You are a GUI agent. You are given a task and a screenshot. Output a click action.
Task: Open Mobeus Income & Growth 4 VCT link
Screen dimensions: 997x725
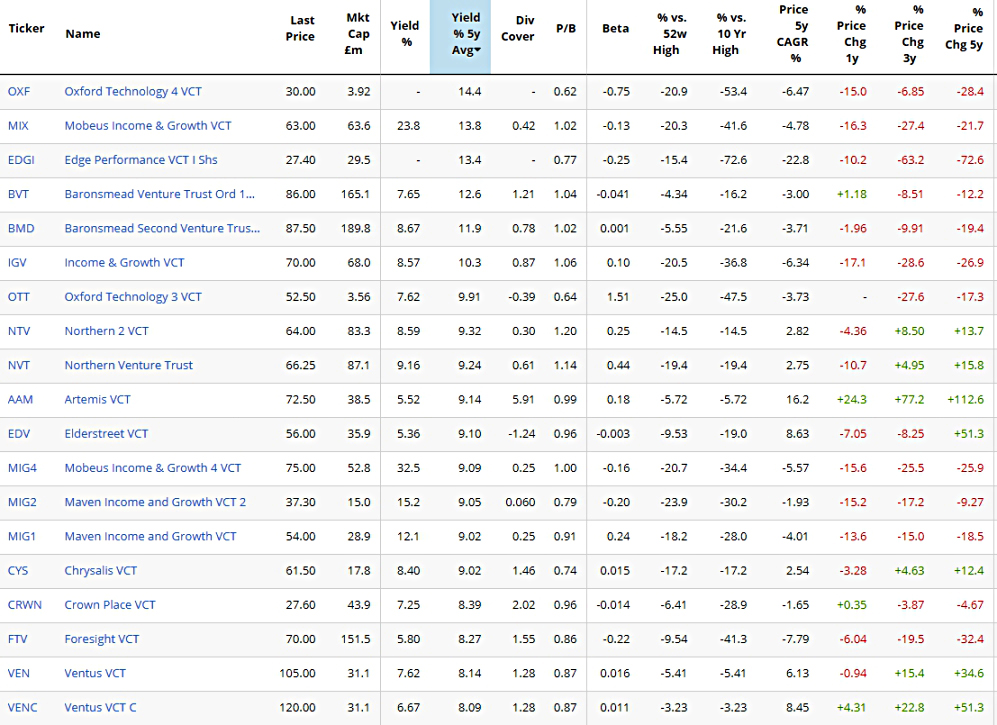[153, 469]
